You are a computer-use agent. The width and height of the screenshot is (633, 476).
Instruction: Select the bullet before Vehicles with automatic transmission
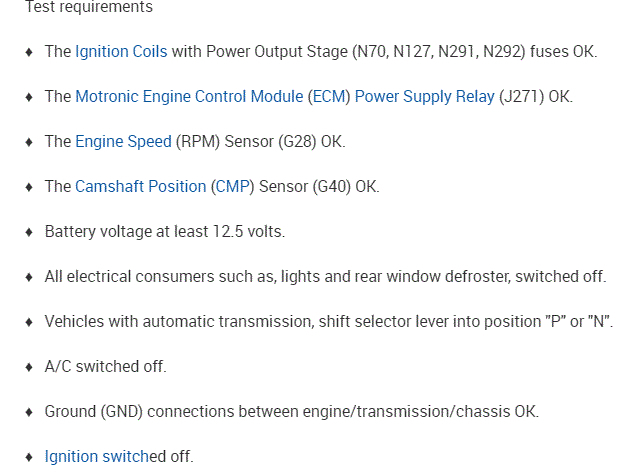pyautogui.click(x=29, y=322)
